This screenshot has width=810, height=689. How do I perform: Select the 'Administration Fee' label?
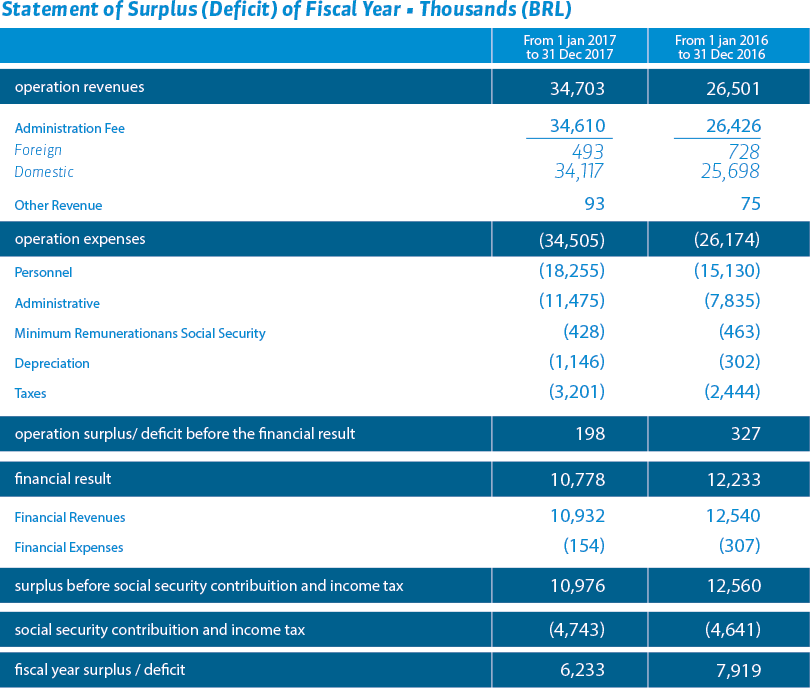tap(70, 128)
